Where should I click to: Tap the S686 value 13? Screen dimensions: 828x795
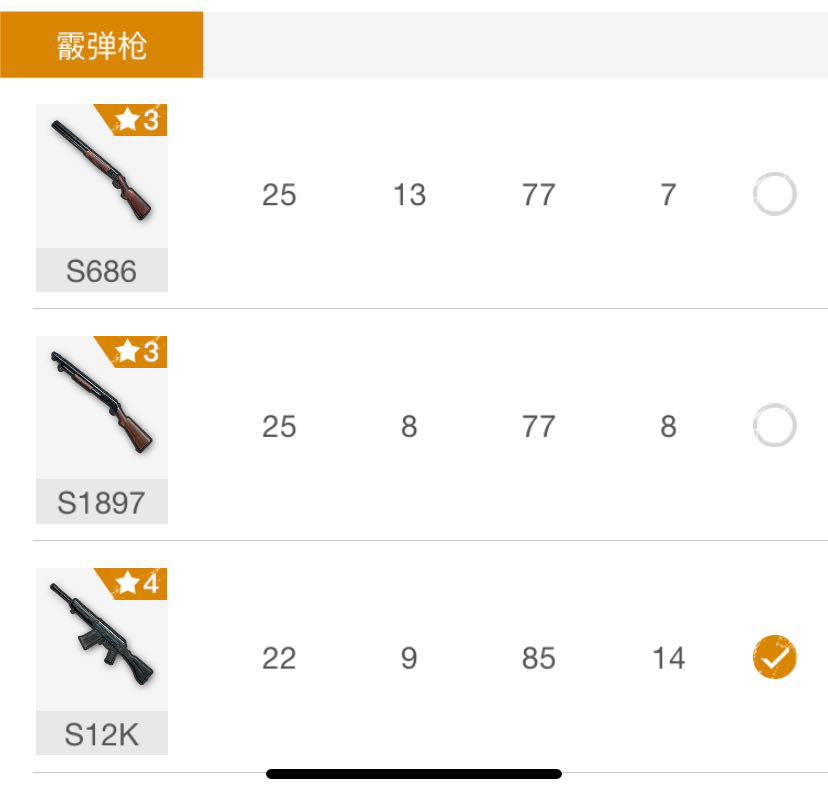click(x=409, y=194)
